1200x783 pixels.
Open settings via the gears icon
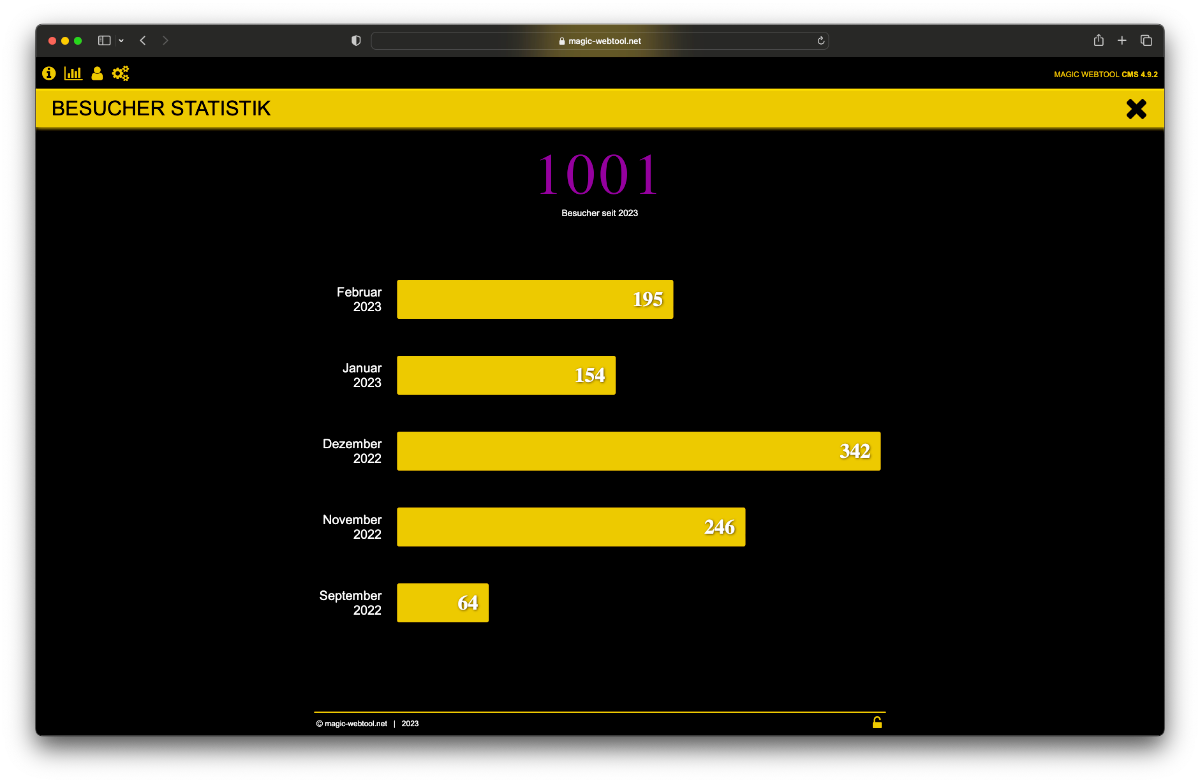tap(121, 73)
